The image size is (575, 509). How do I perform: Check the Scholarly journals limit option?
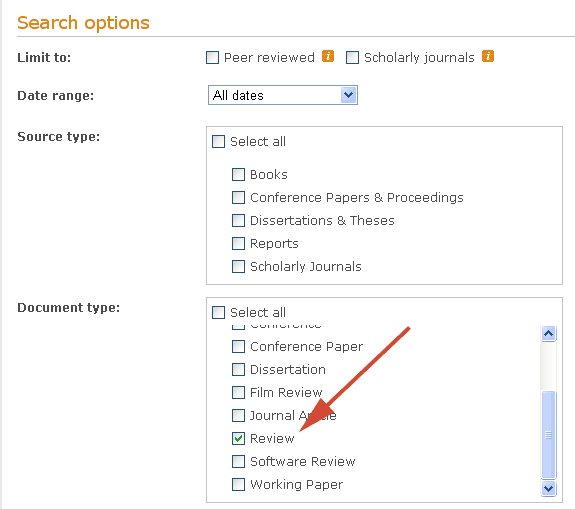352,58
